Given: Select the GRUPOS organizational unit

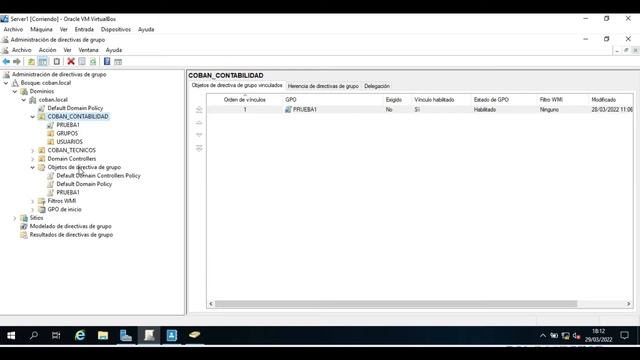Looking at the screenshot, I should (67, 133).
